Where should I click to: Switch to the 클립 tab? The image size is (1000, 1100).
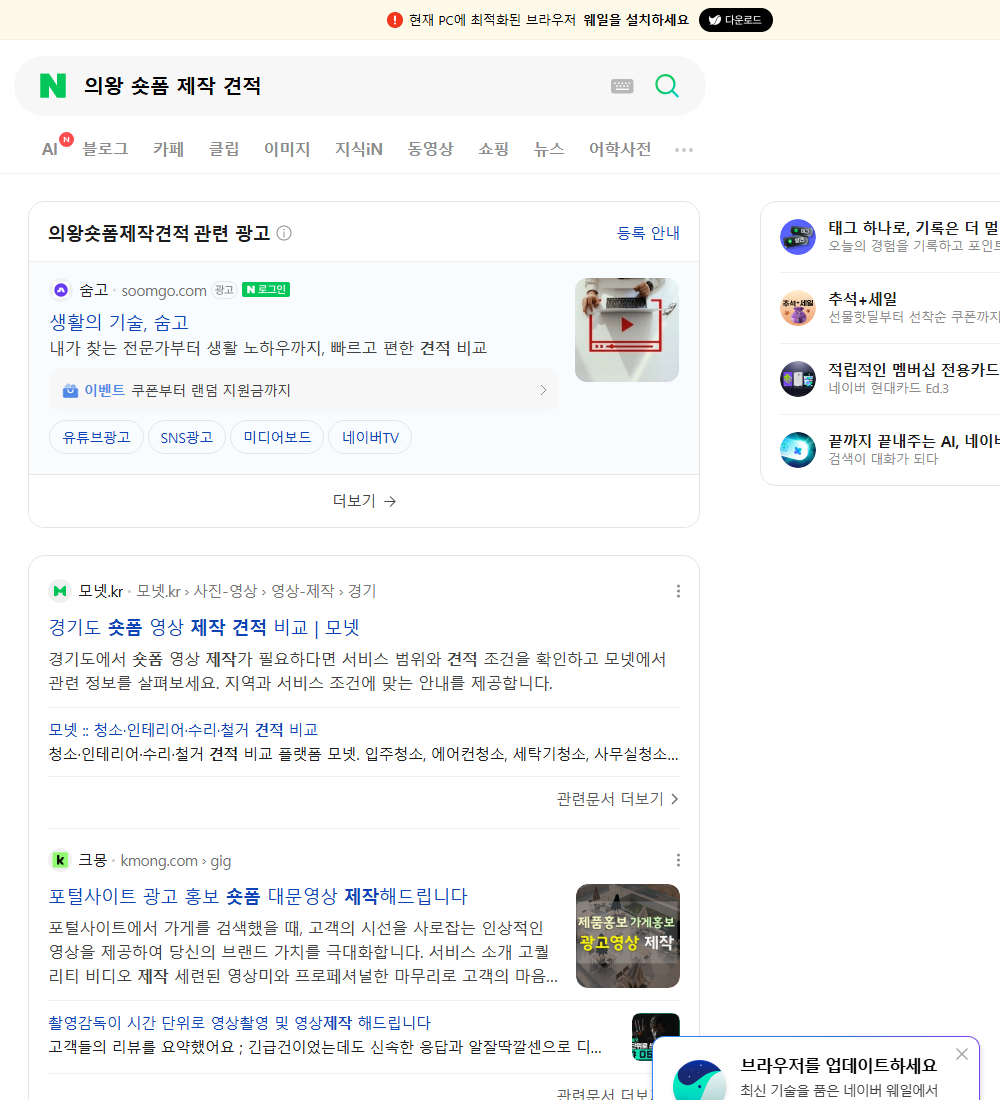tap(224, 149)
